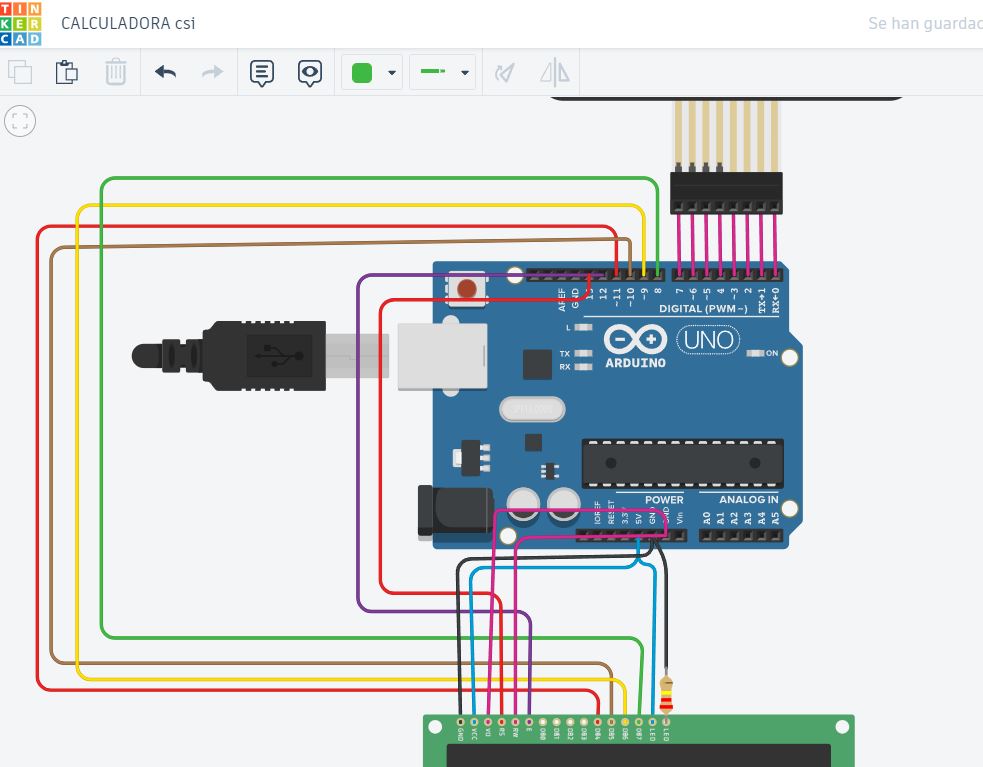This screenshot has height=767, width=983.
Task: Toggle notes visibility with the eye icon
Action: [310, 73]
